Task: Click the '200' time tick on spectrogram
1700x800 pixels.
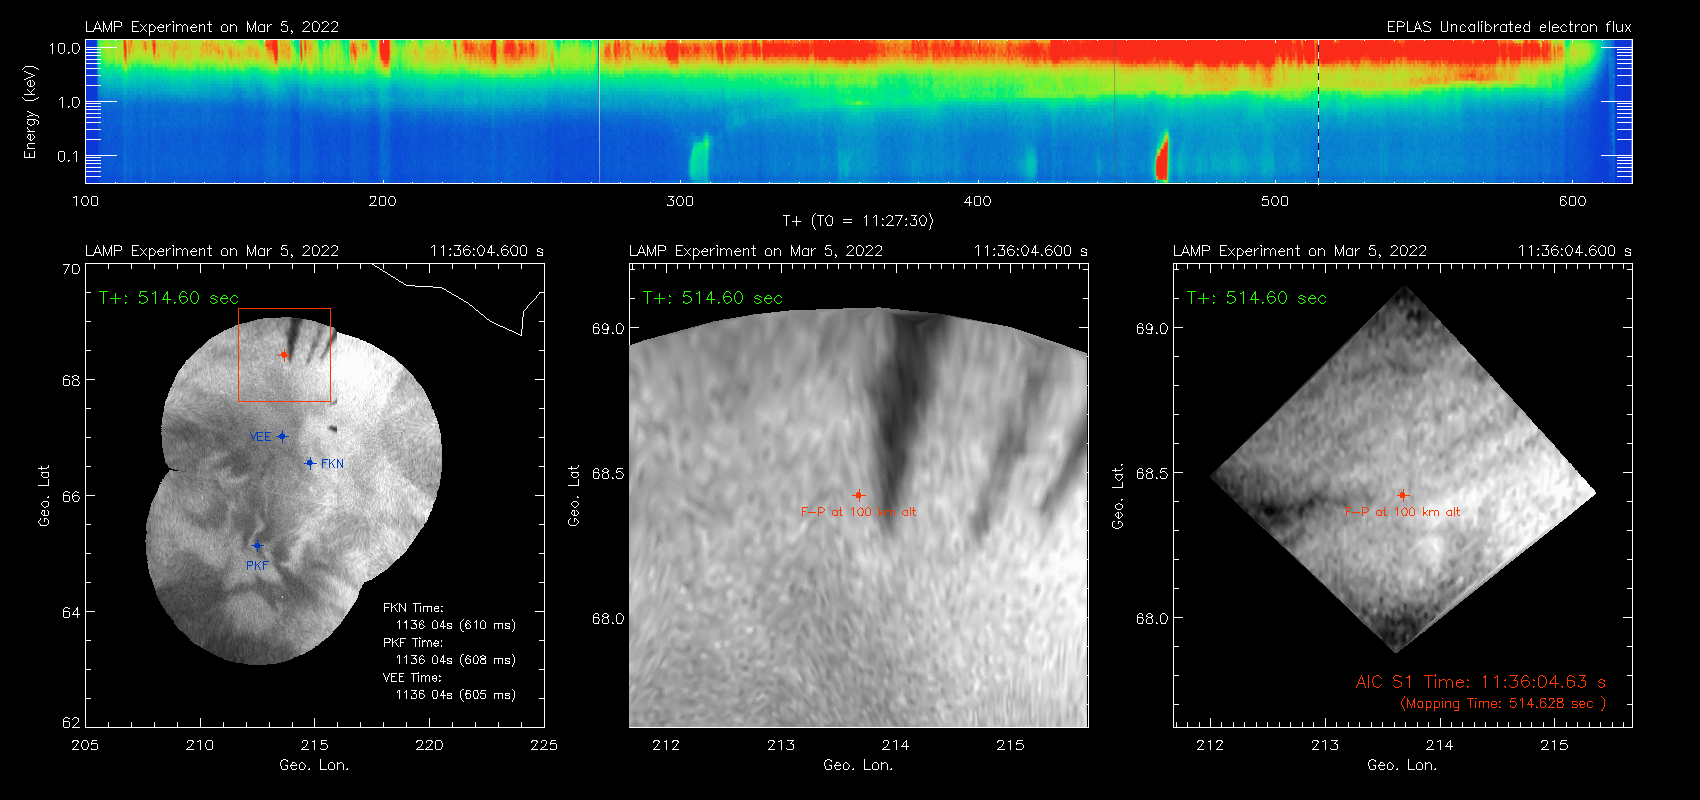Action: click(x=383, y=201)
